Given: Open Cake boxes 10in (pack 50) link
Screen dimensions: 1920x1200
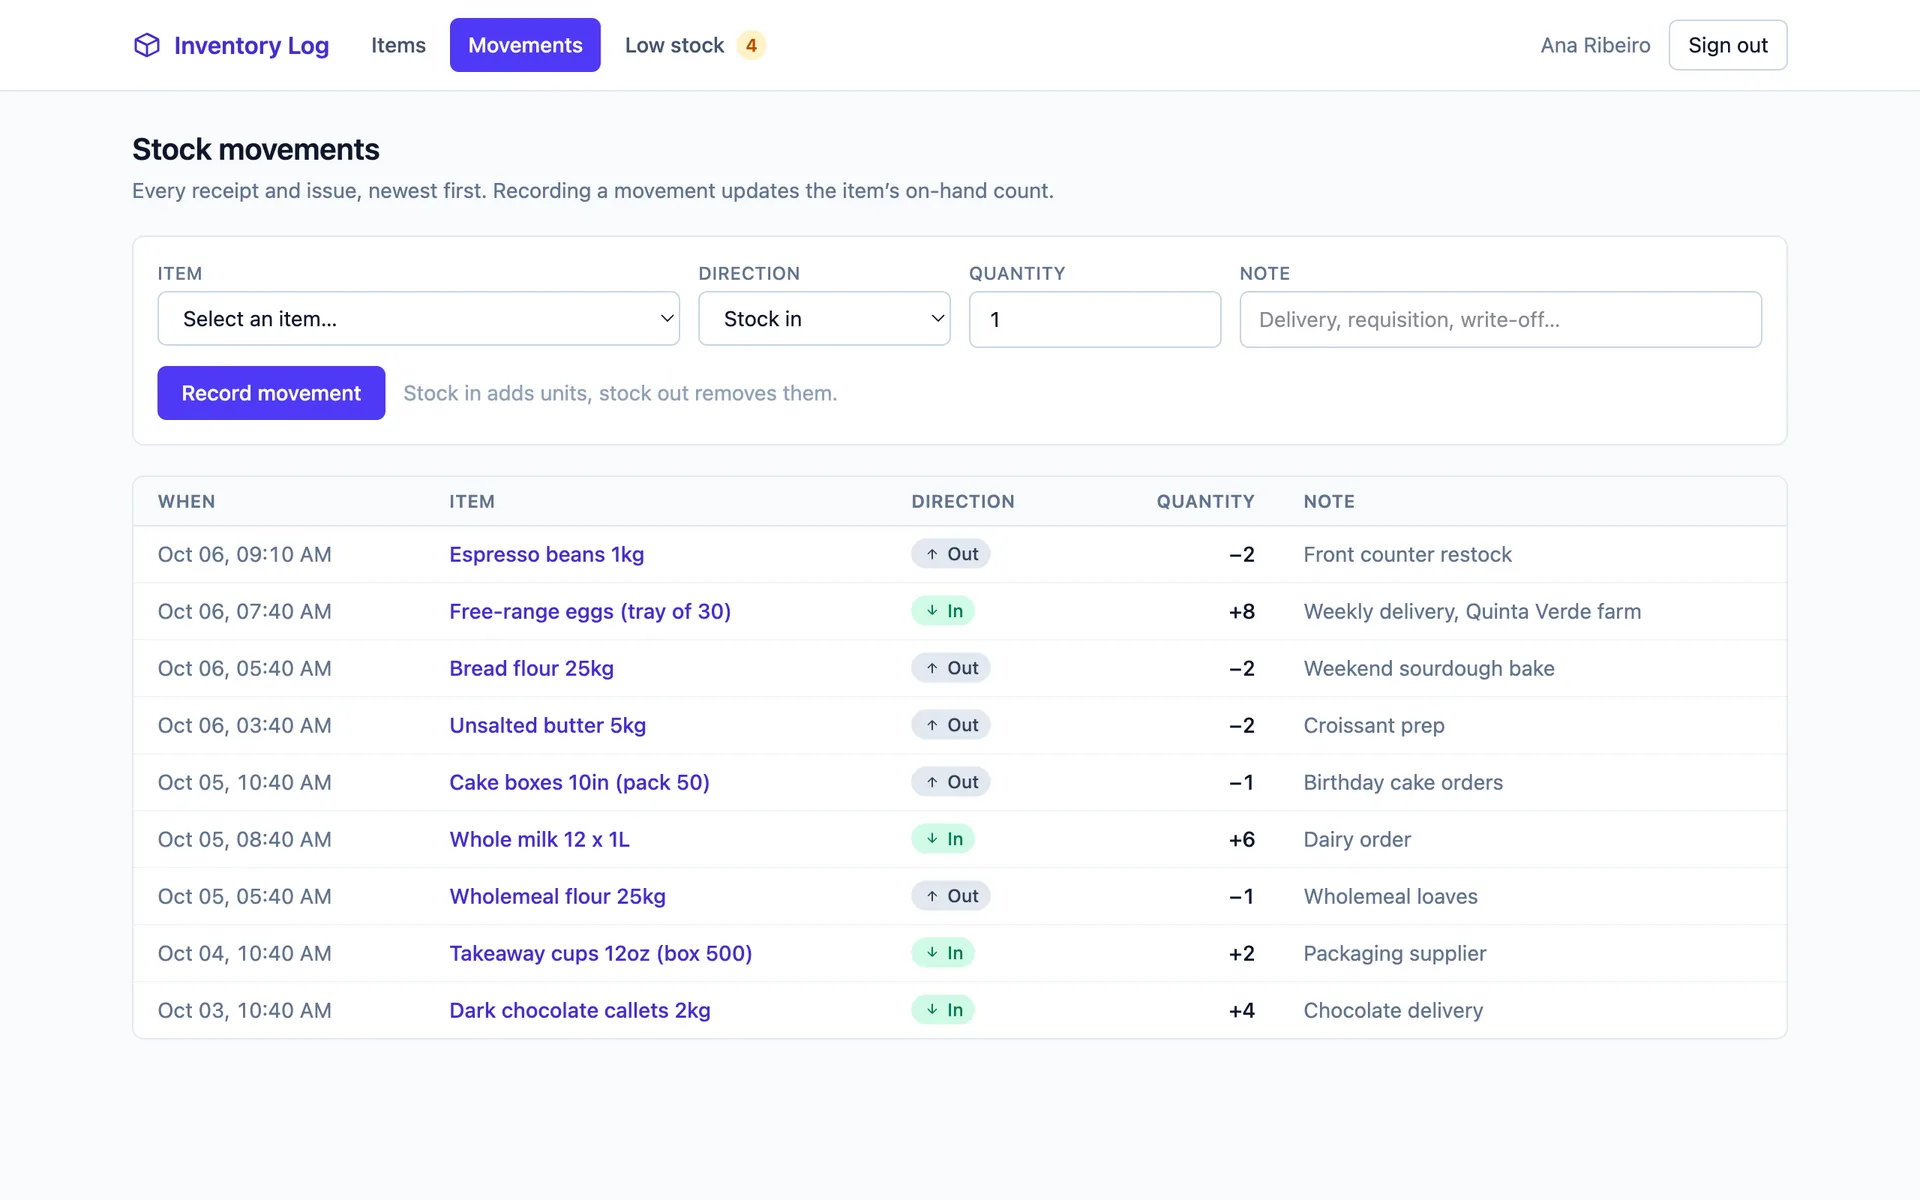Looking at the screenshot, I should click(x=580, y=782).
